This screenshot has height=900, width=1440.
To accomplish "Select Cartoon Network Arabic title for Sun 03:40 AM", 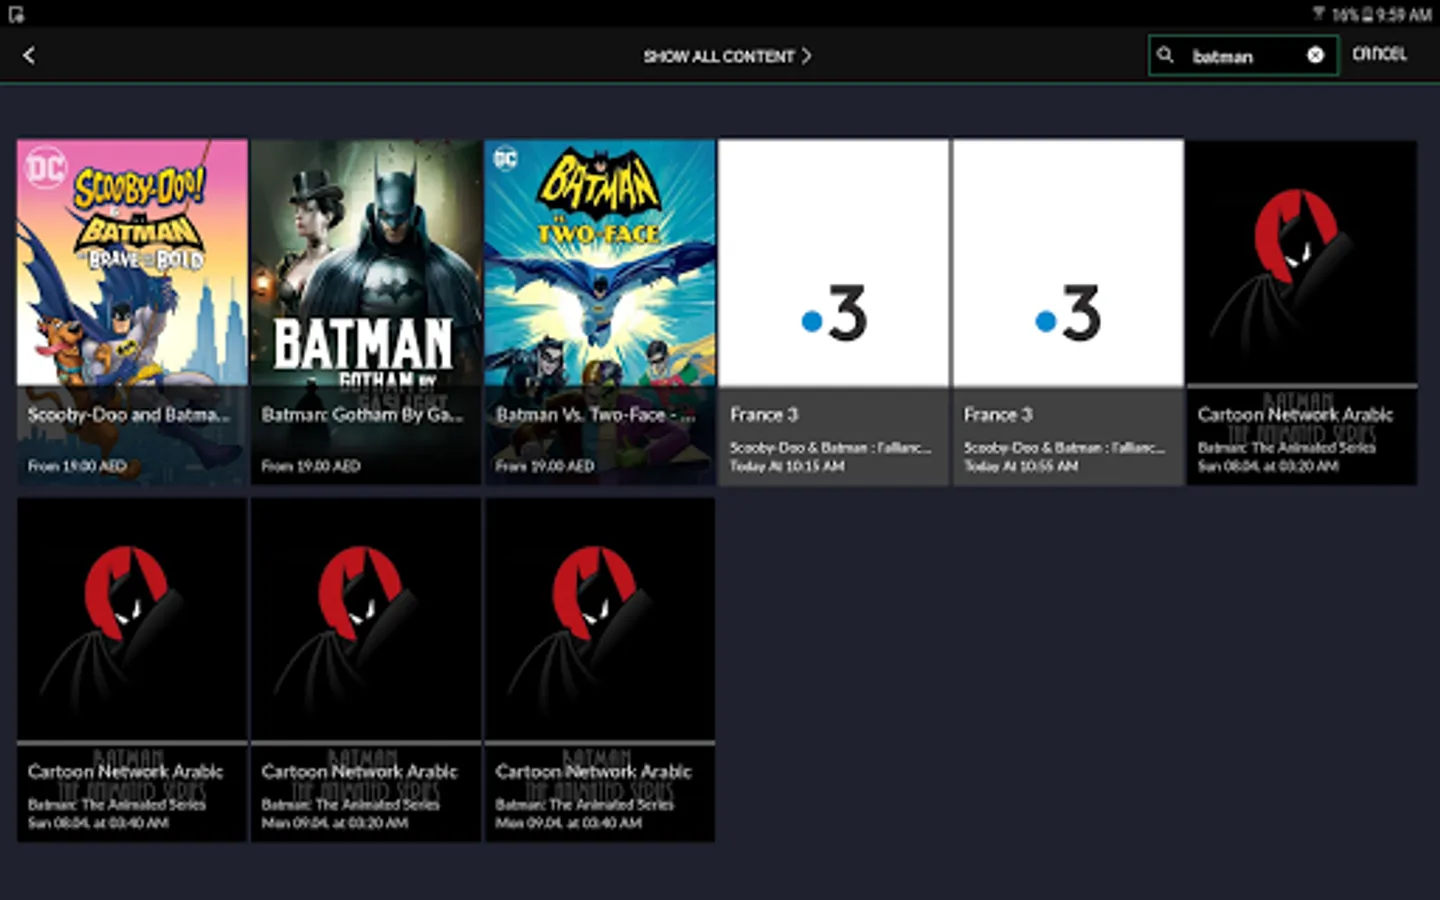I will pos(125,771).
